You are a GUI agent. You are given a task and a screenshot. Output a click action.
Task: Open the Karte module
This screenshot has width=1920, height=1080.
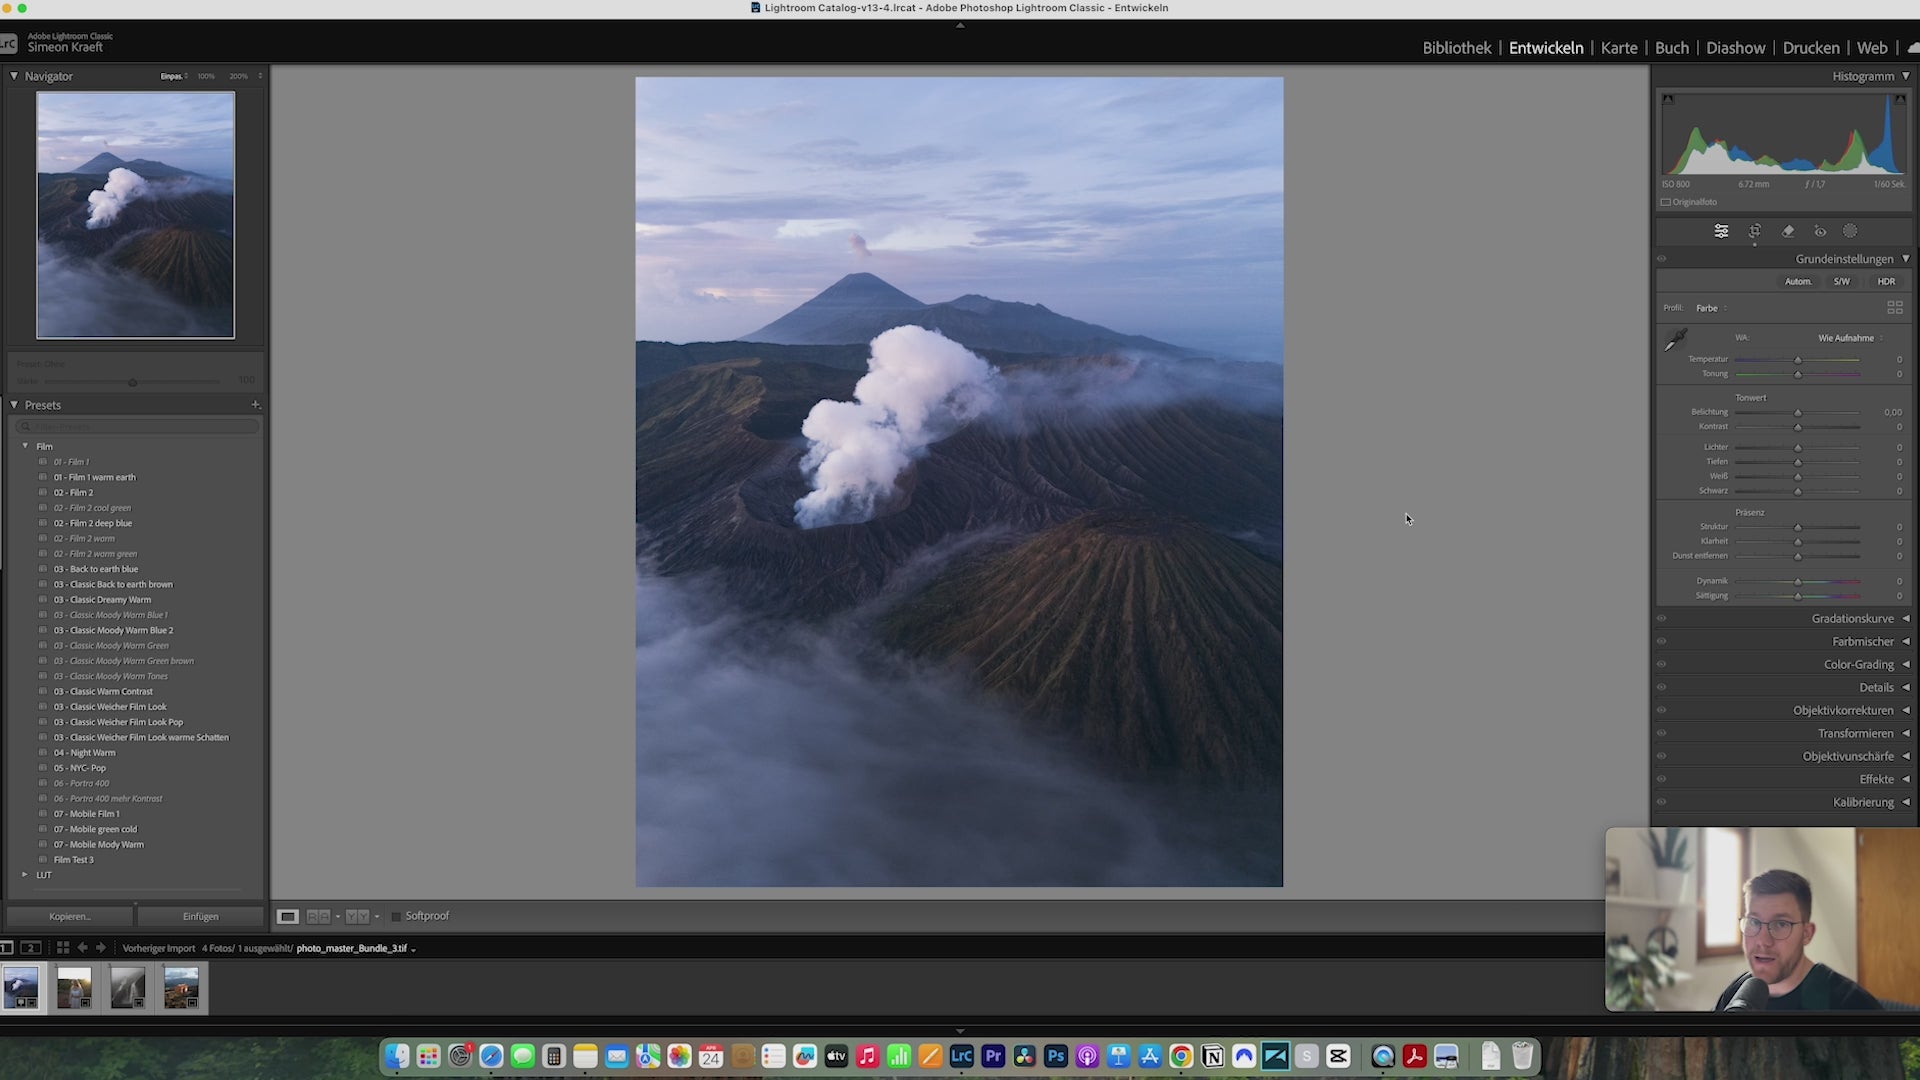tap(1619, 48)
